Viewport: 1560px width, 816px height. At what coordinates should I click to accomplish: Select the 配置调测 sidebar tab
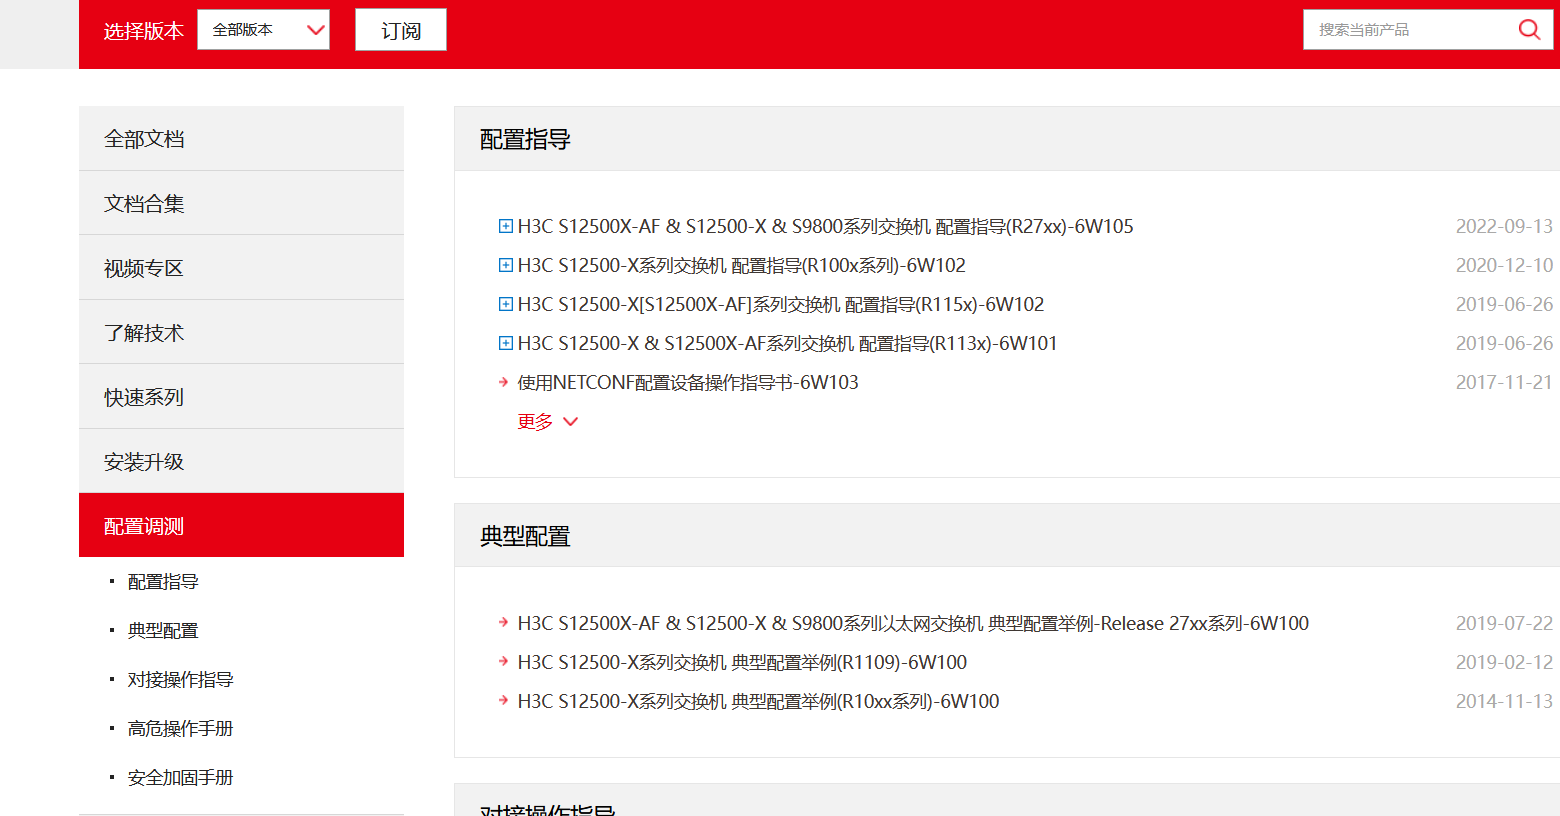[x=241, y=525]
